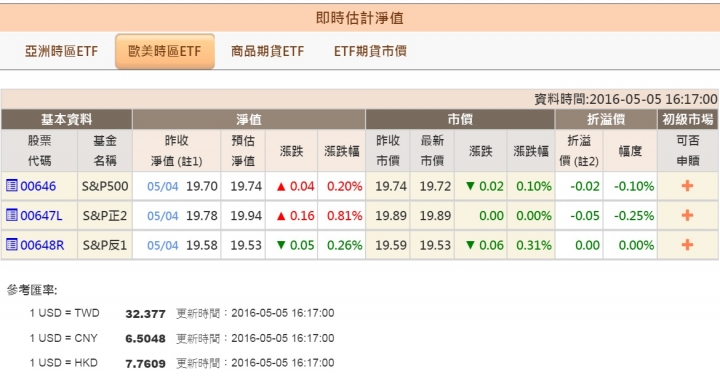The width and height of the screenshot is (720, 377).
Task: Click the 0.20% NAV change of 00646
Action: pyautogui.click(x=344, y=186)
